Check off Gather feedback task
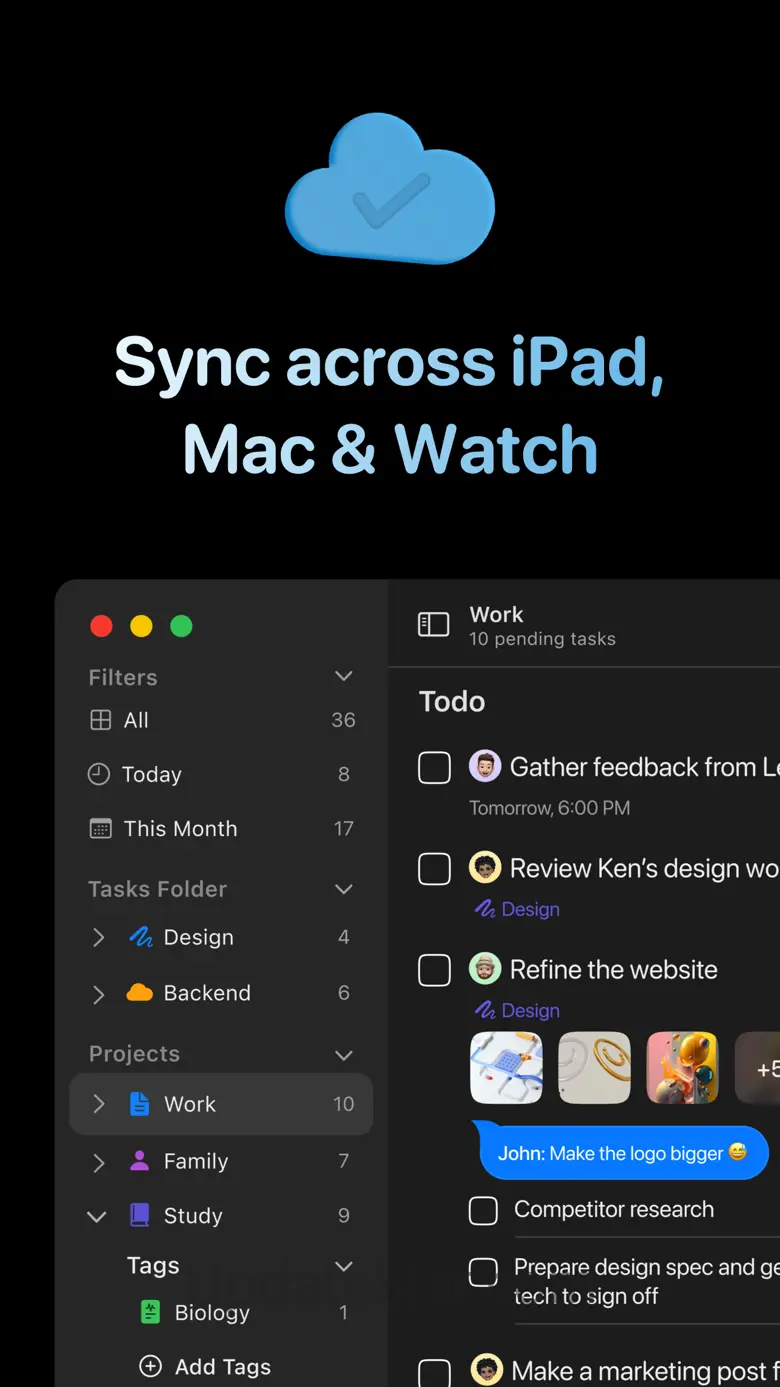Viewport: 780px width, 1387px height. pyautogui.click(x=434, y=768)
